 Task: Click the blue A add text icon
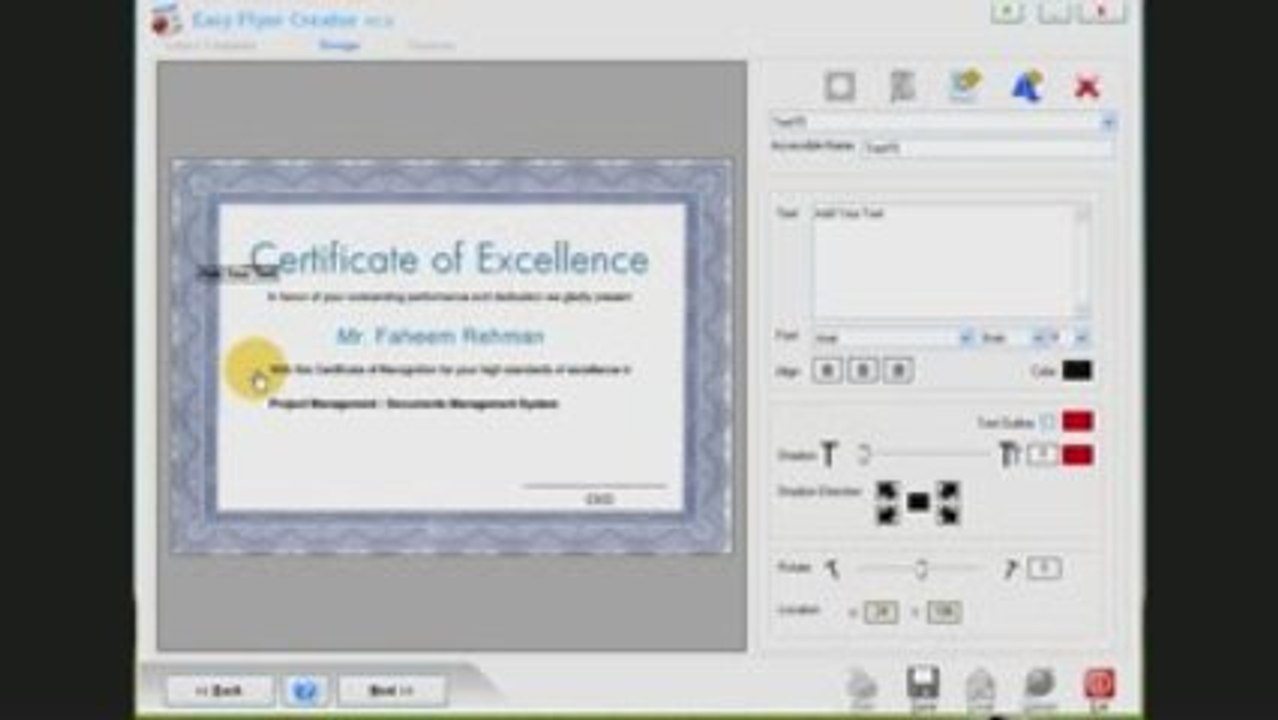(x=1026, y=87)
